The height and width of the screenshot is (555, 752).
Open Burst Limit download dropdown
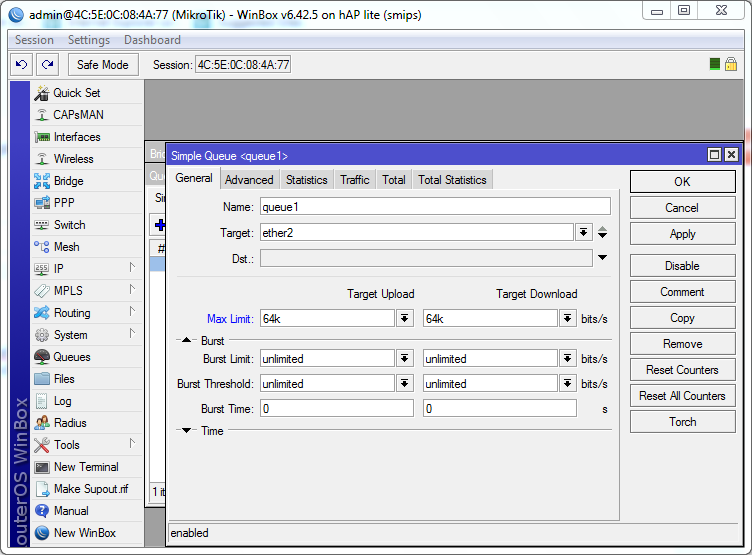[568, 358]
